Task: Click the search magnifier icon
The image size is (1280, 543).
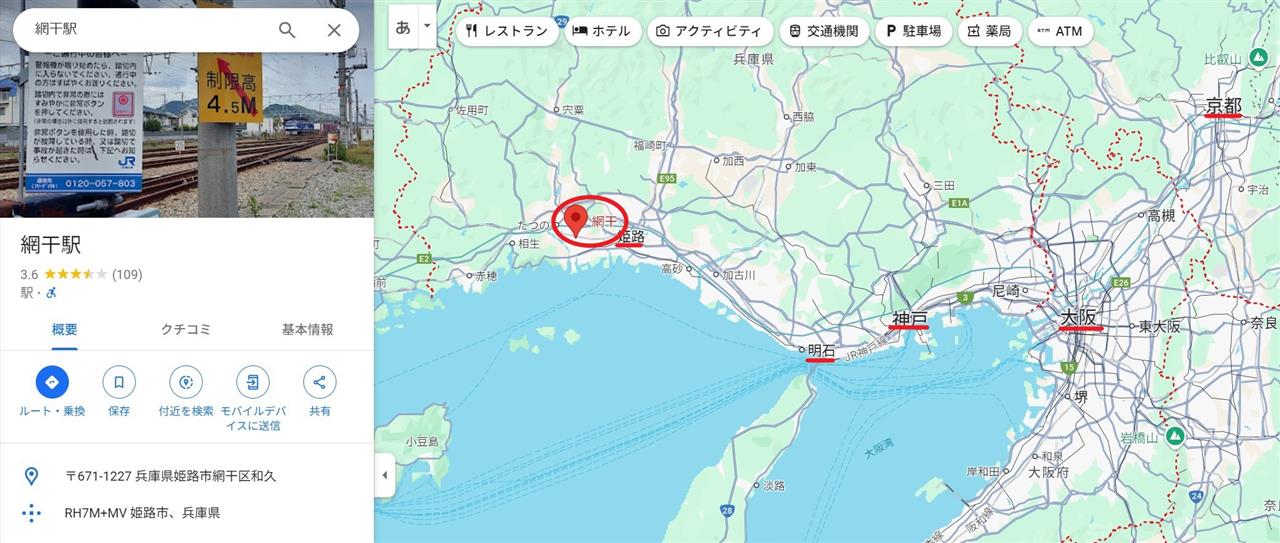Action: point(287,30)
